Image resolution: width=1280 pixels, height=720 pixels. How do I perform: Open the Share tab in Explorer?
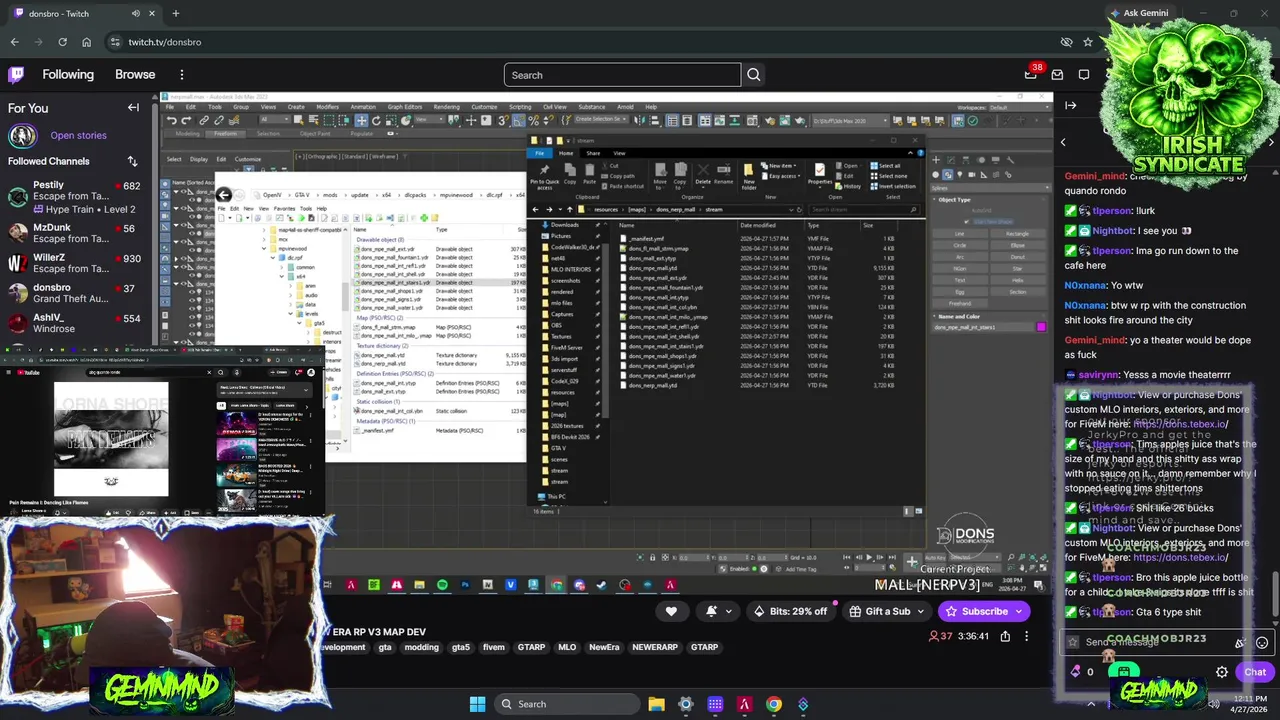coord(593,153)
